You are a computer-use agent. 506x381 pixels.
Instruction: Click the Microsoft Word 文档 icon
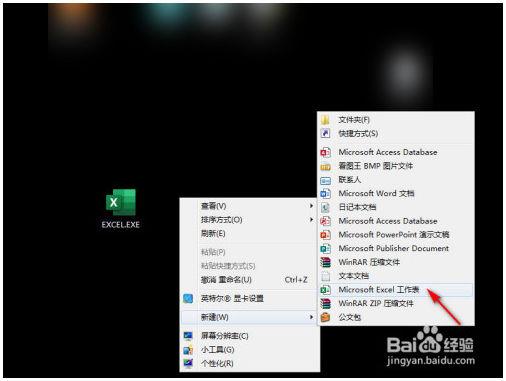pyautogui.click(x=325, y=194)
